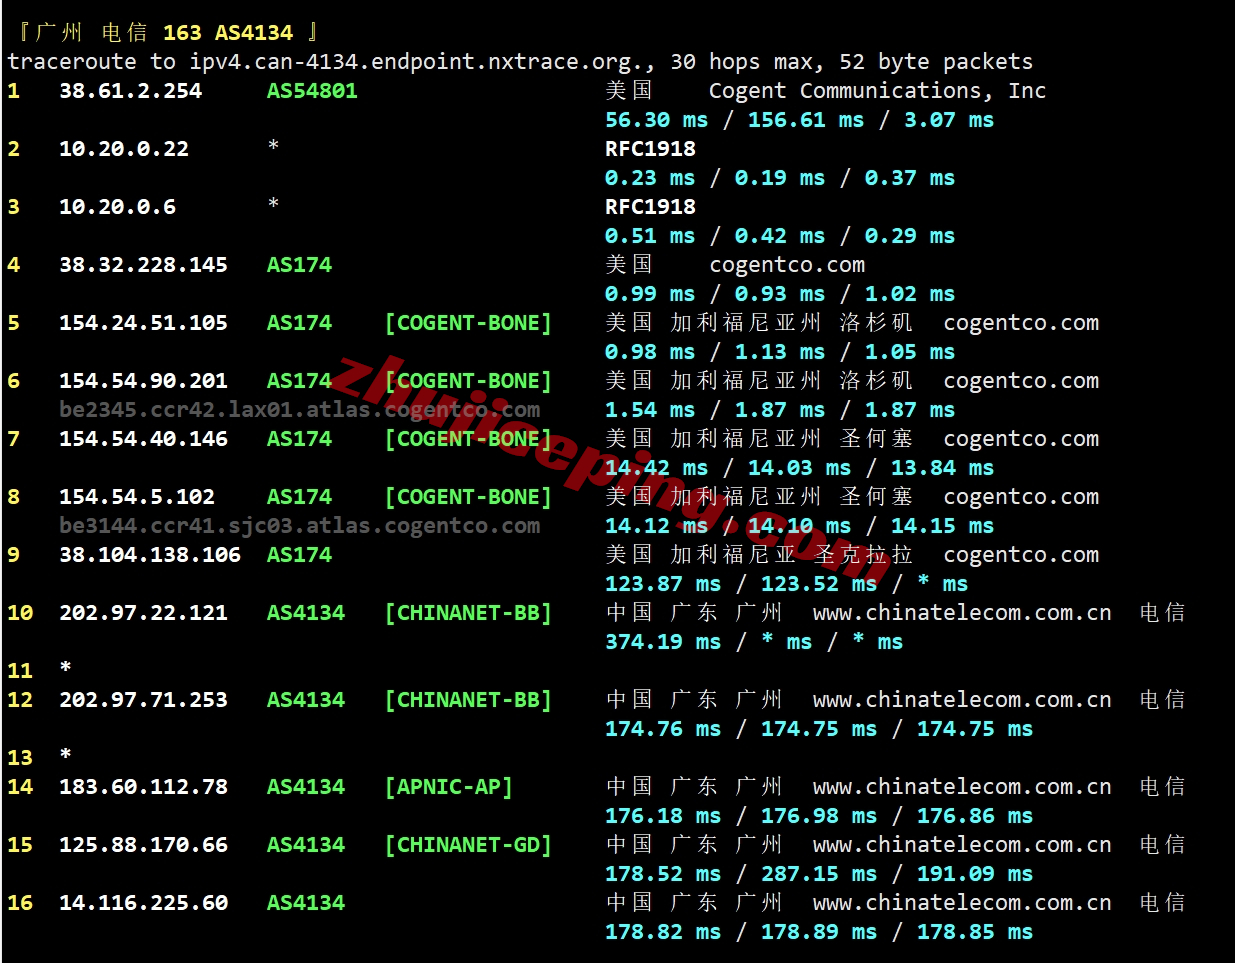Click AS54801 in hop 1
This screenshot has height=963, width=1235.
312,91
